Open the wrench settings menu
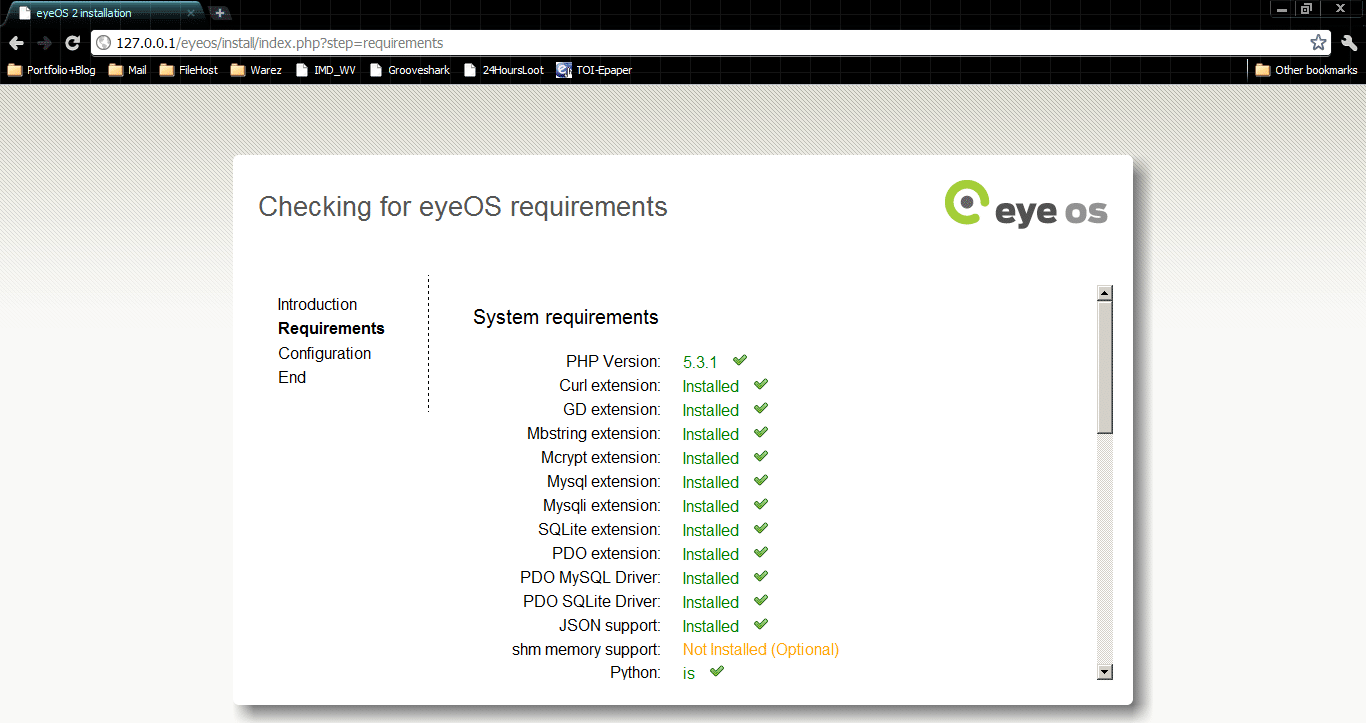Image resolution: width=1366 pixels, height=723 pixels. [x=1349, y=43]
